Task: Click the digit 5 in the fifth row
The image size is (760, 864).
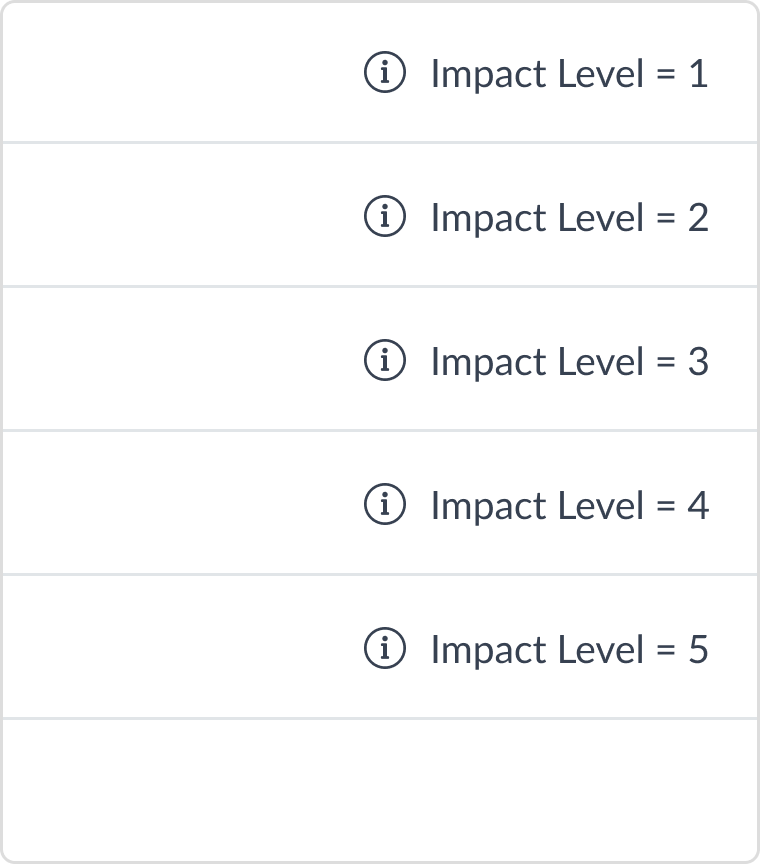Action: tap(698, 650)
